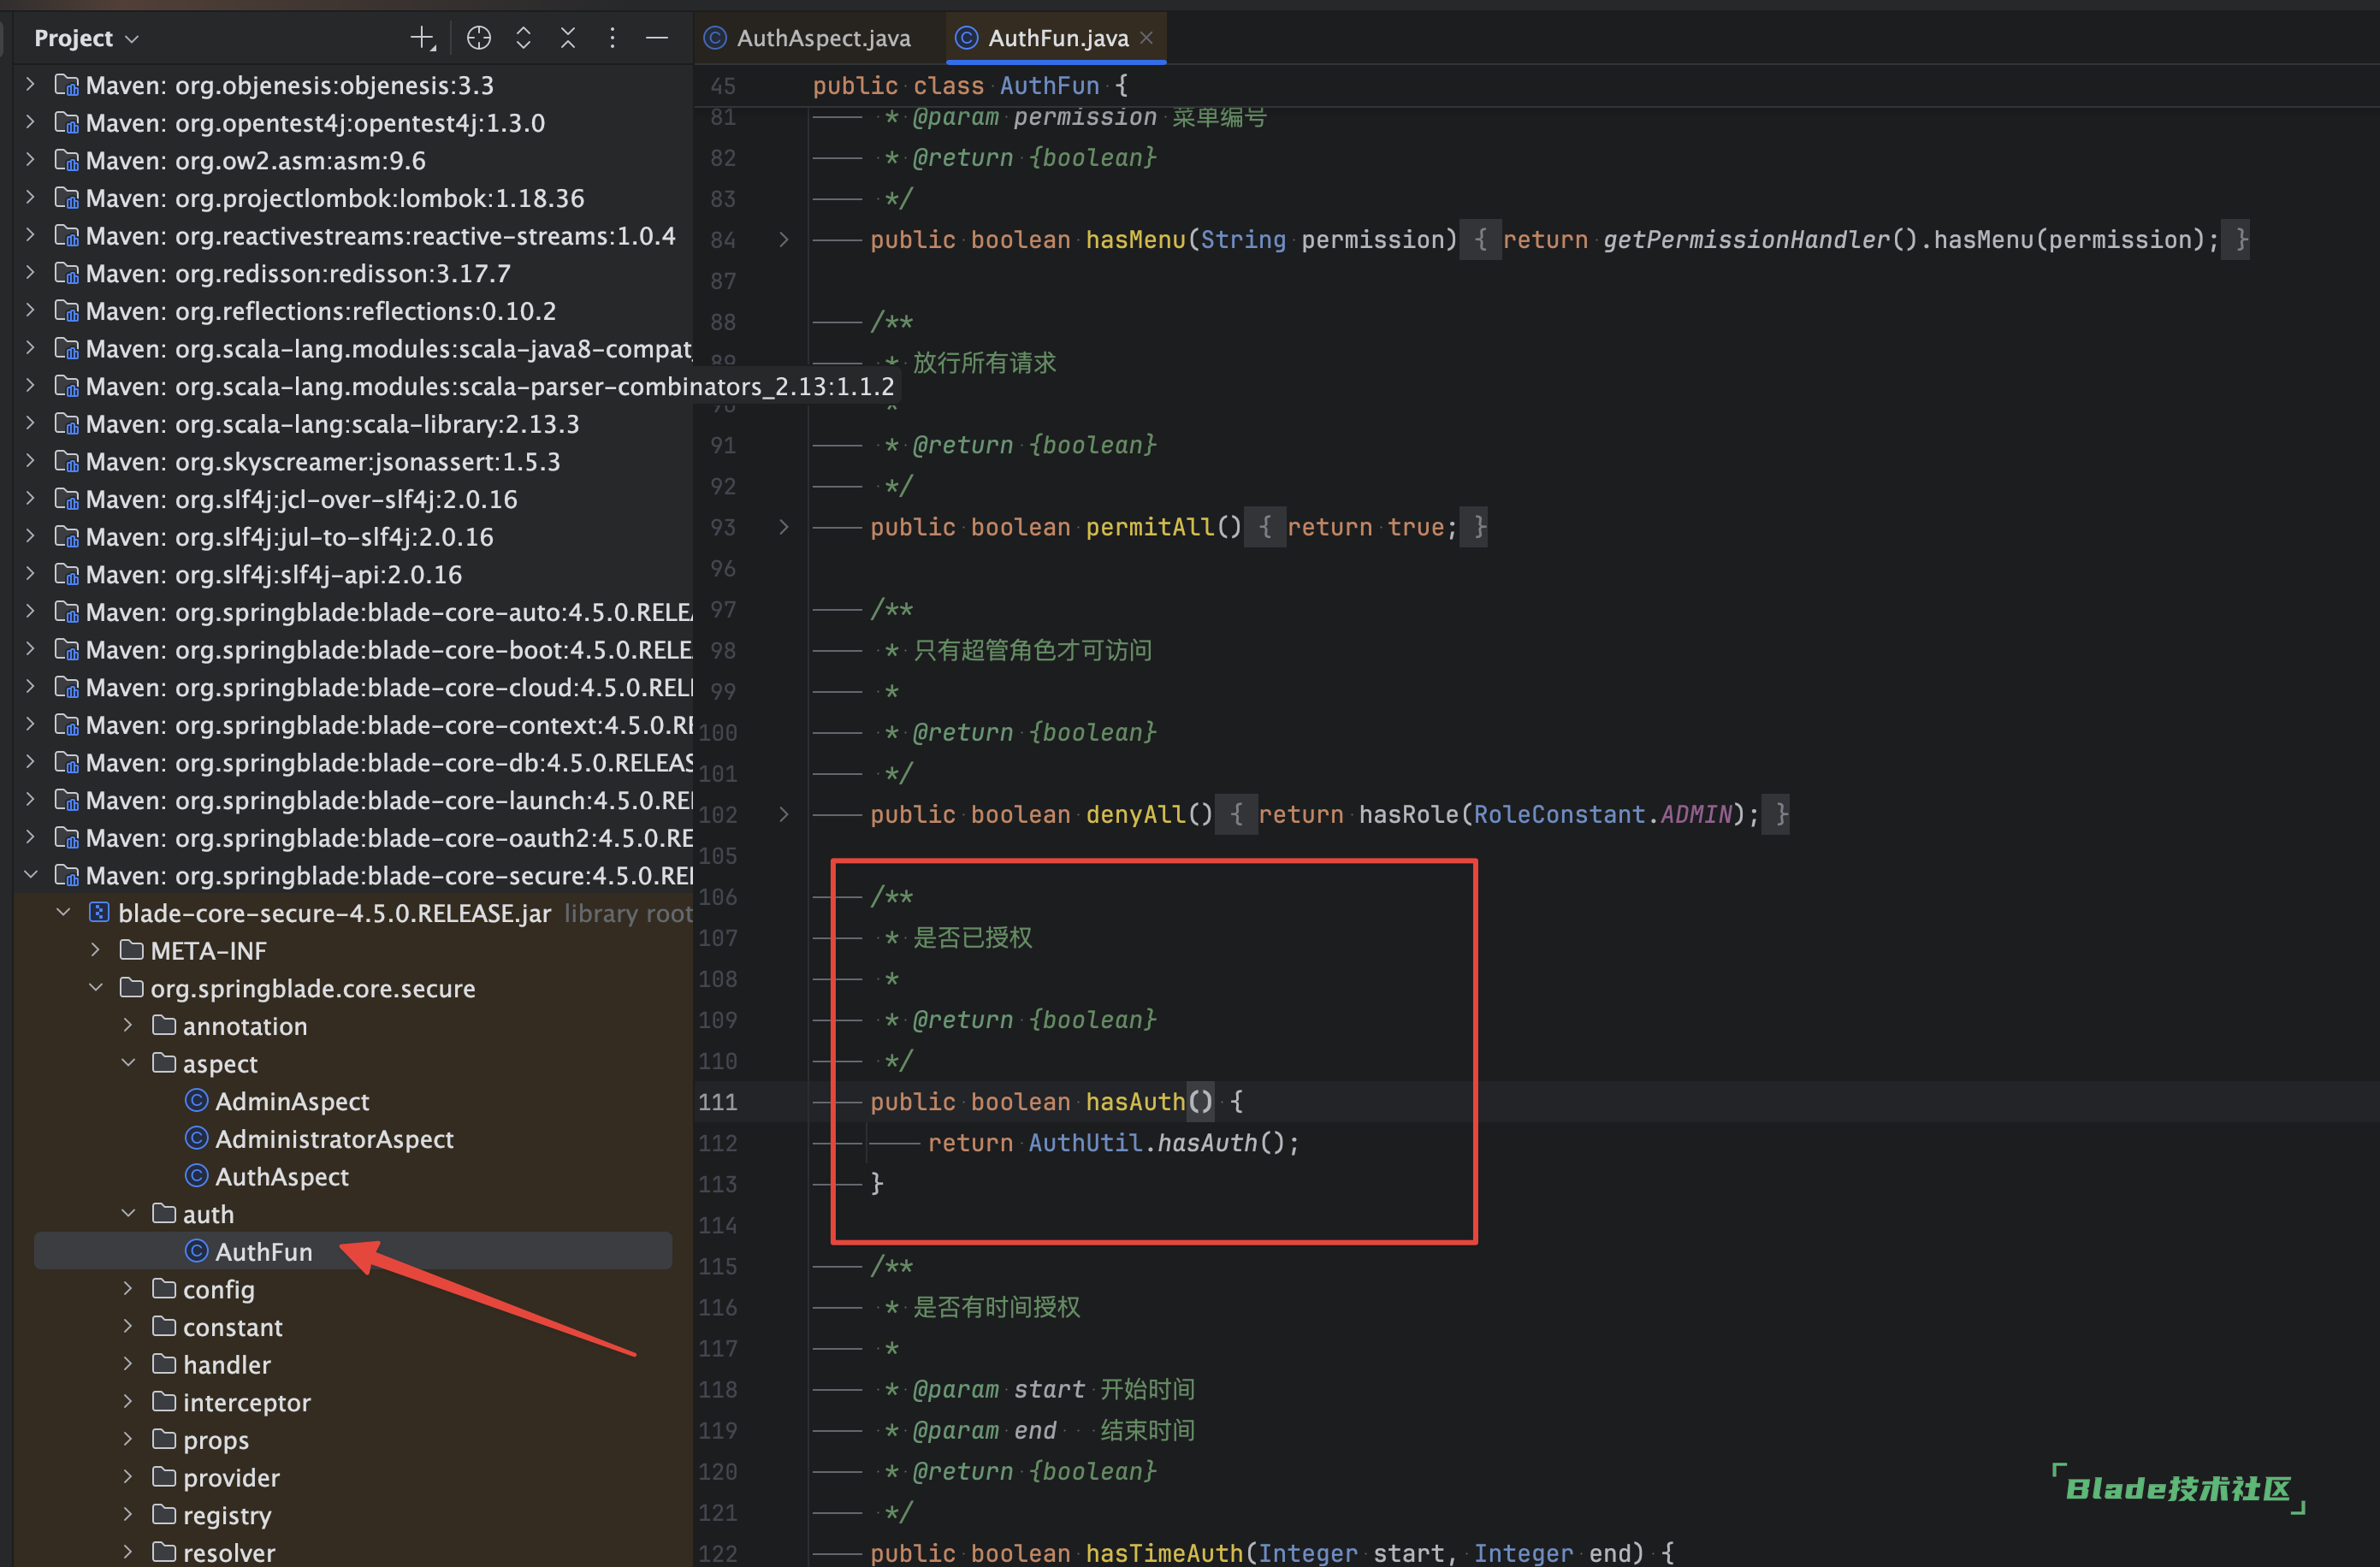Click the add (plus) icon in Project toolbar
Screen dimensions: 2380x1567
coord(423,38)
